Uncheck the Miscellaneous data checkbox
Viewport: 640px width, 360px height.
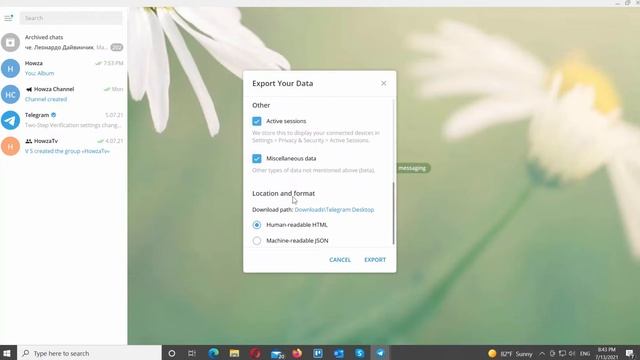pos(257,158)
